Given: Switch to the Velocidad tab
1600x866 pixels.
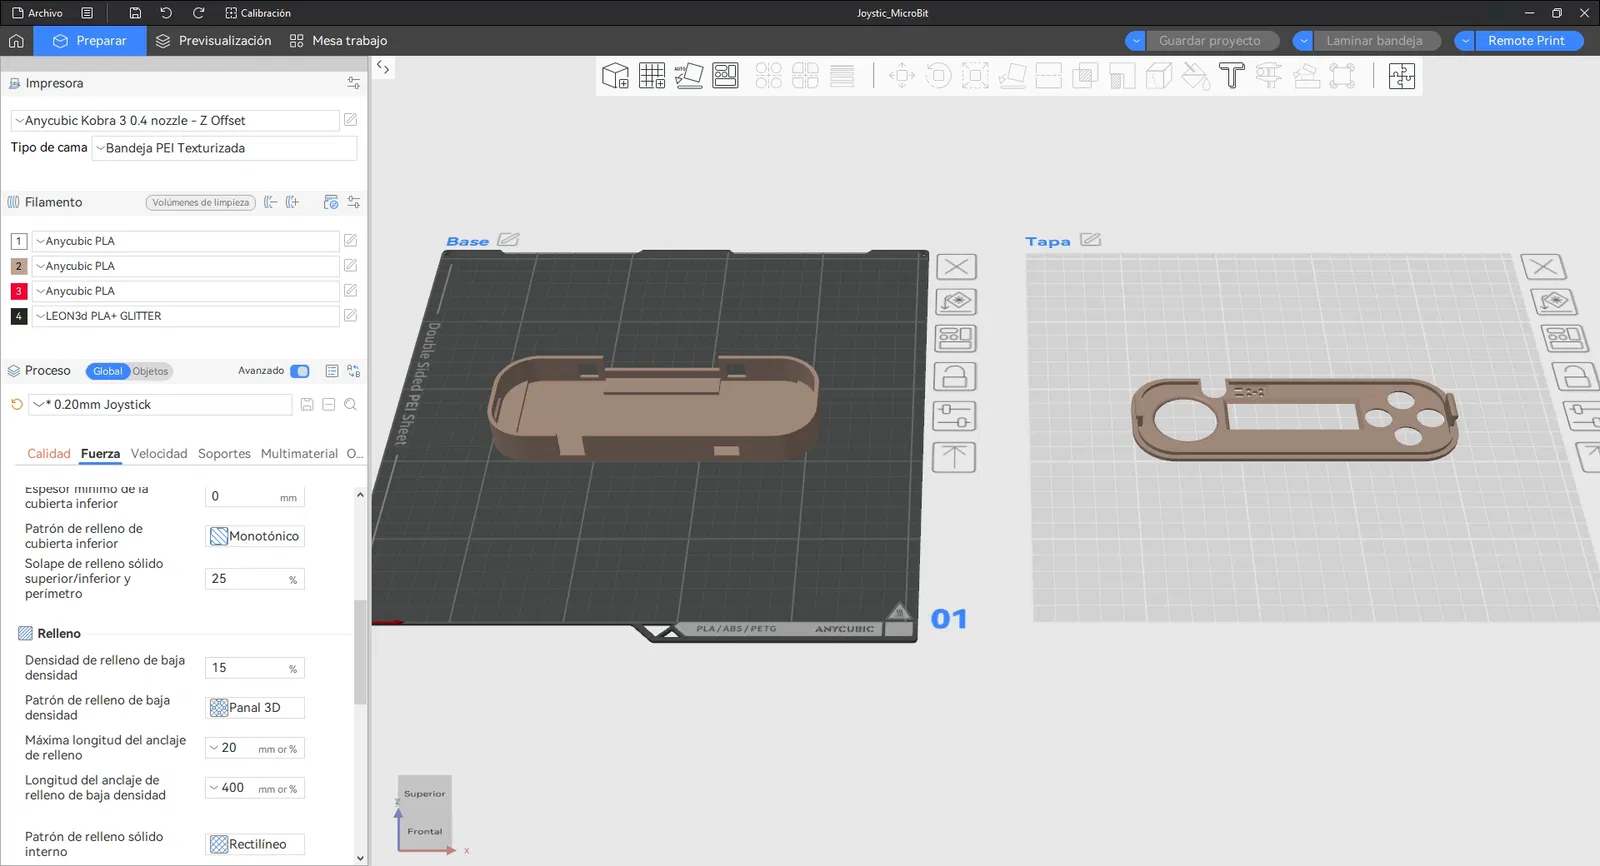Looking at the screenshot, I should [x=159, y=454].
